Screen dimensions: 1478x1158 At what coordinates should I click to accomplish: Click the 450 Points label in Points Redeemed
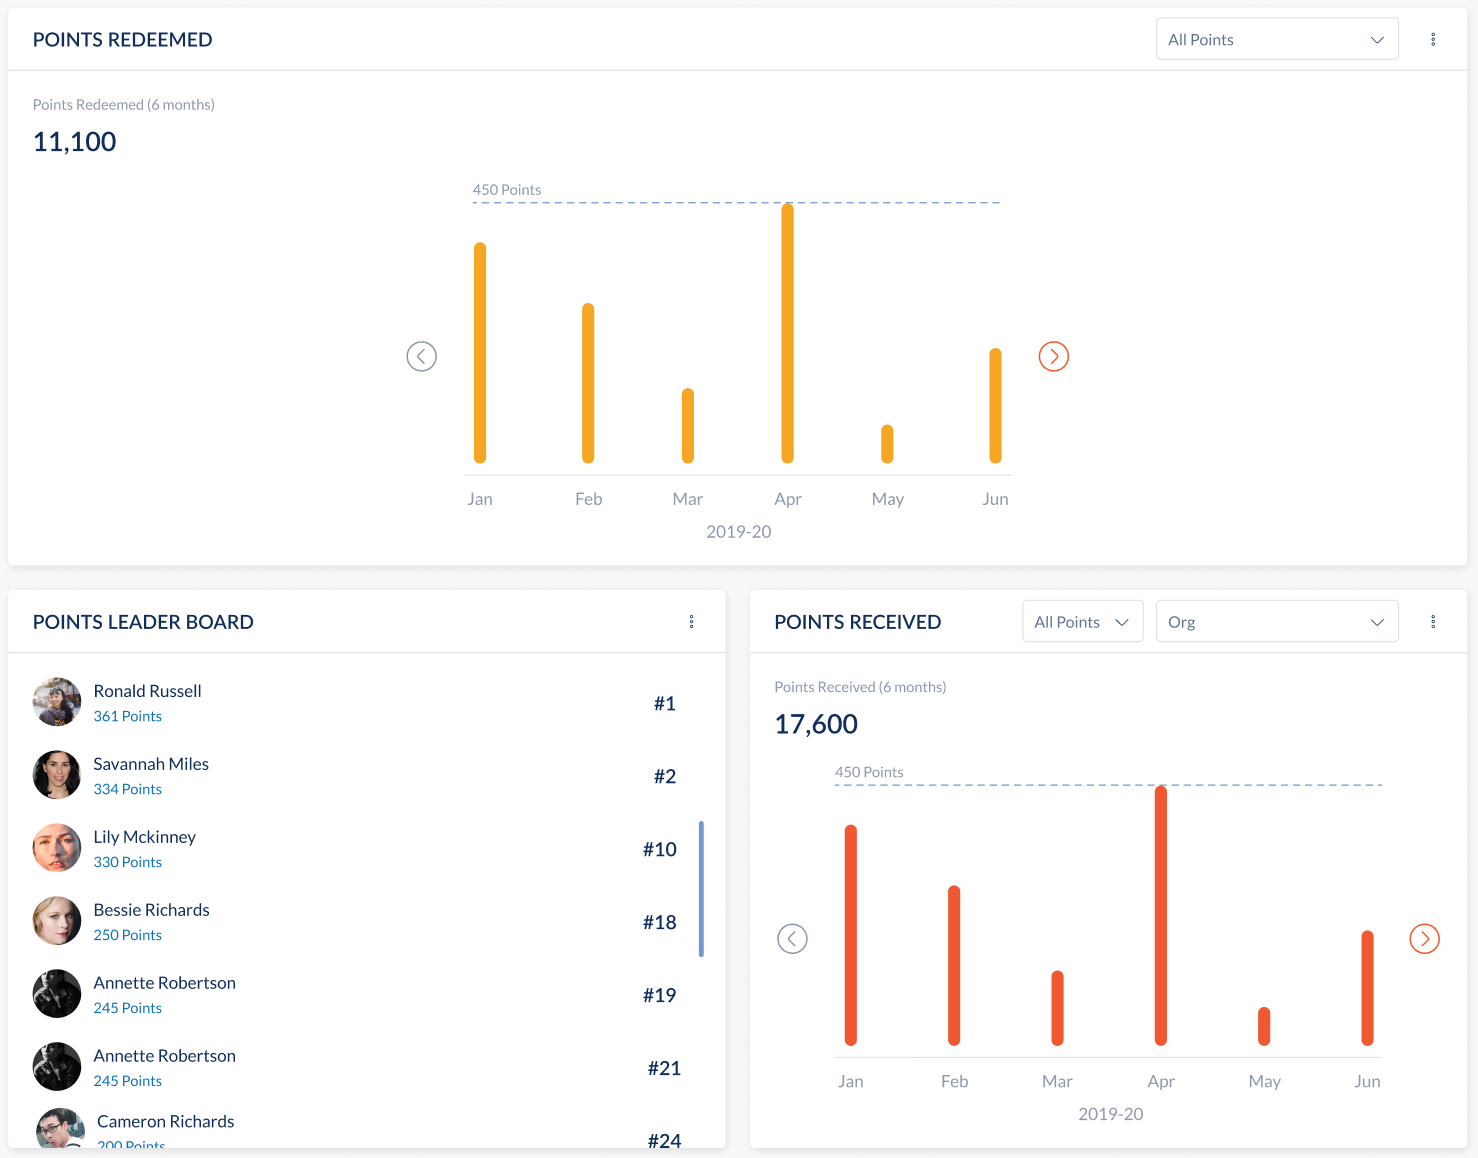tap(507, 190)
